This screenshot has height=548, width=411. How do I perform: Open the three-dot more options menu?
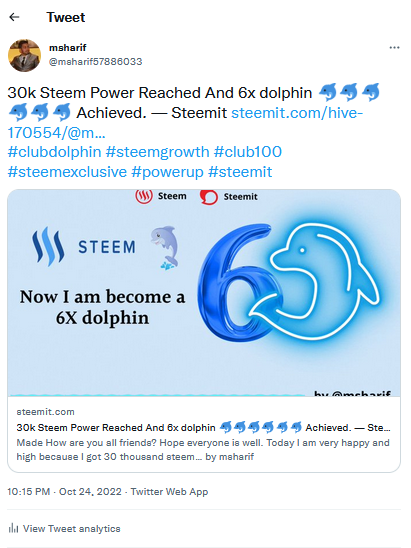[x=394, y=48]
